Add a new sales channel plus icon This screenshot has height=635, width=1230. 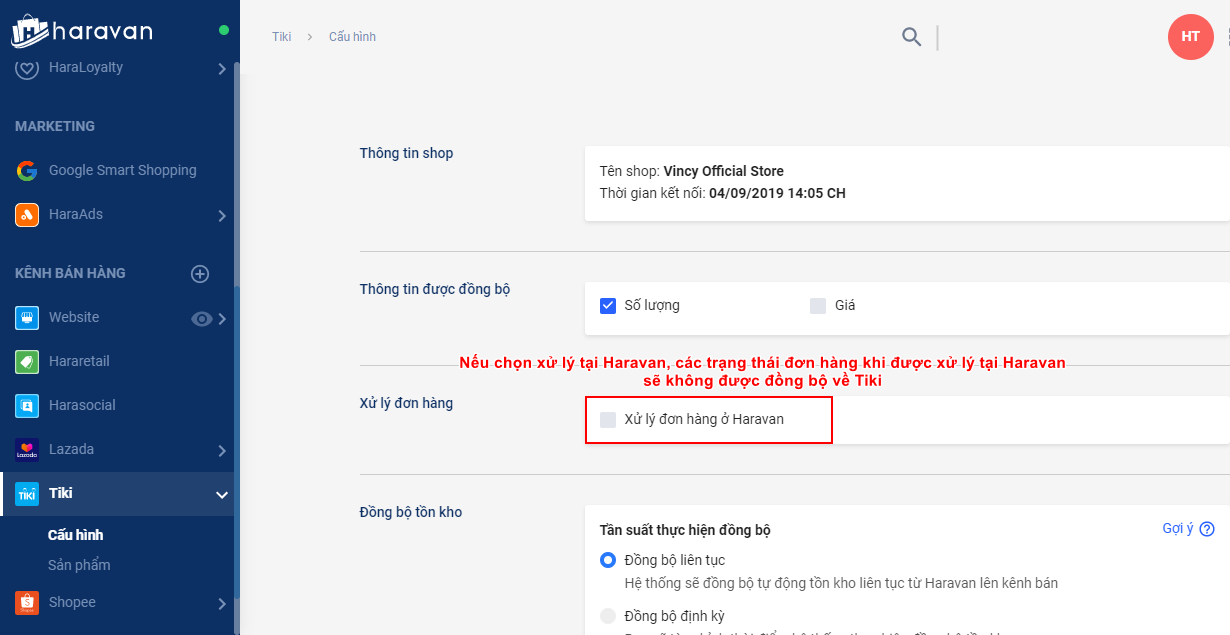200,274
